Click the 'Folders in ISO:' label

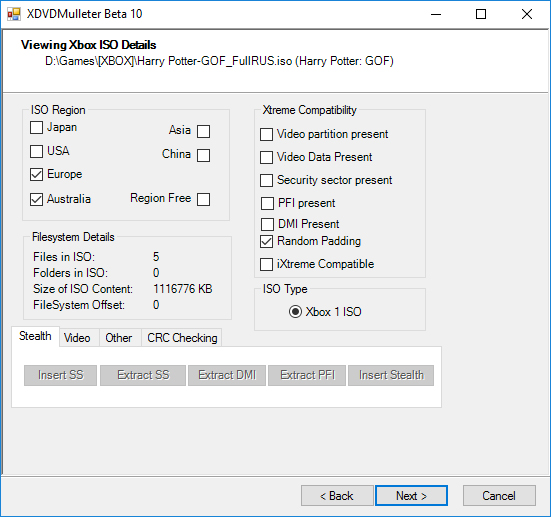pos(70,273)
